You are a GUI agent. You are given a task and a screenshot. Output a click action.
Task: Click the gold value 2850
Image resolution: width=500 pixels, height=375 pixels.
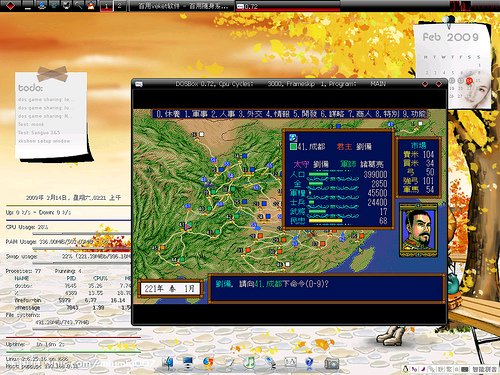(x=379, y=184)
